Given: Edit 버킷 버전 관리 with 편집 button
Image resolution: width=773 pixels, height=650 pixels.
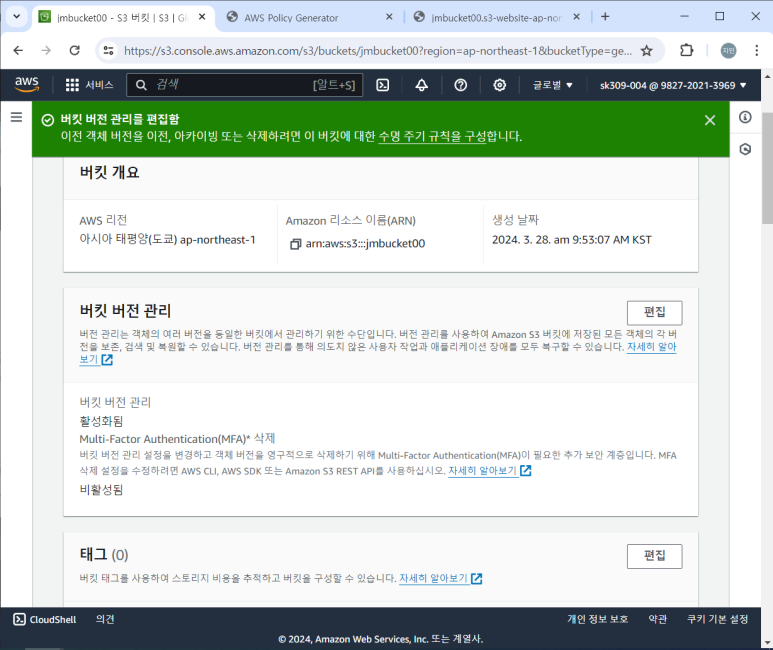Looking at the screenshot, I should coord(654,313).
